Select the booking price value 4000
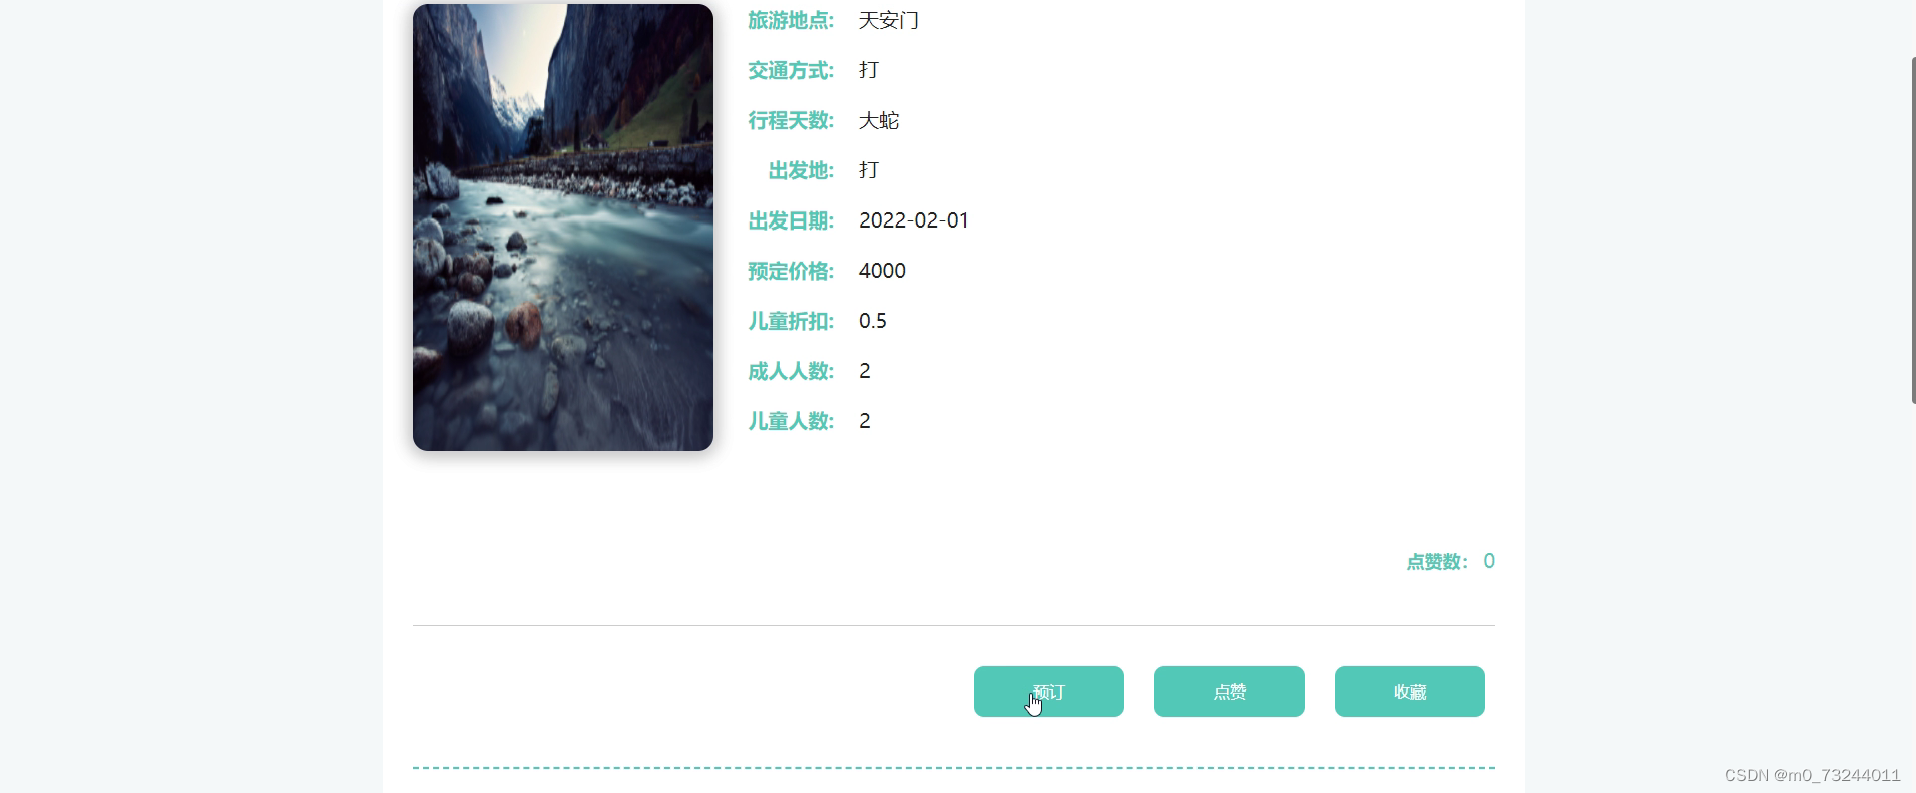Viewport: 1916px width, 793px height. tap(882, 271)
